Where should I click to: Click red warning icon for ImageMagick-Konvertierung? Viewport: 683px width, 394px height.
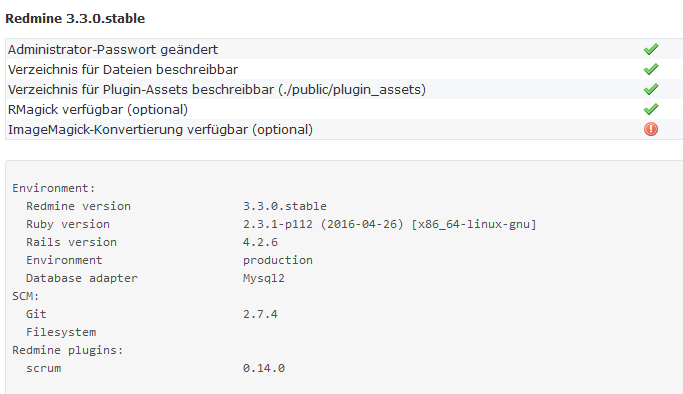click(651, 129)
